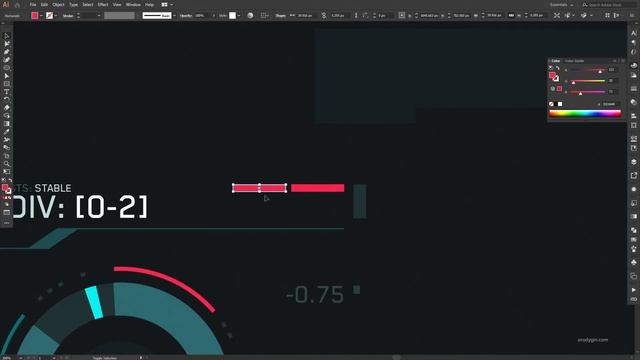Click transform reference point icon

coord(402,16)
